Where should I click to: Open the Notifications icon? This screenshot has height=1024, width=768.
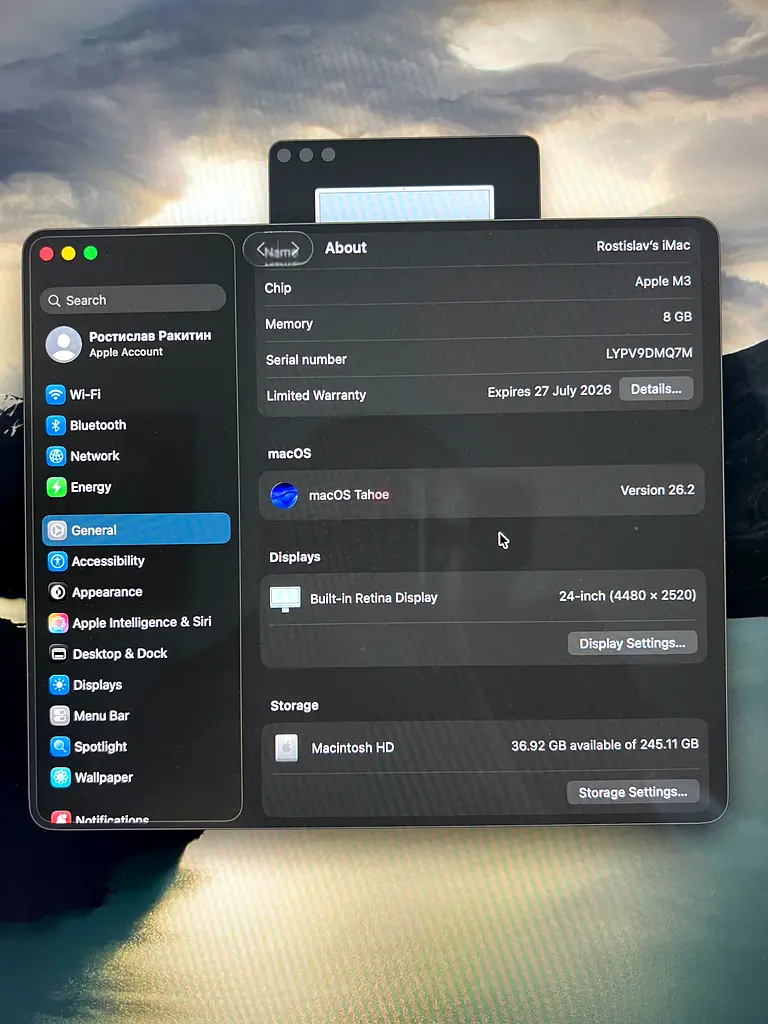61,817
